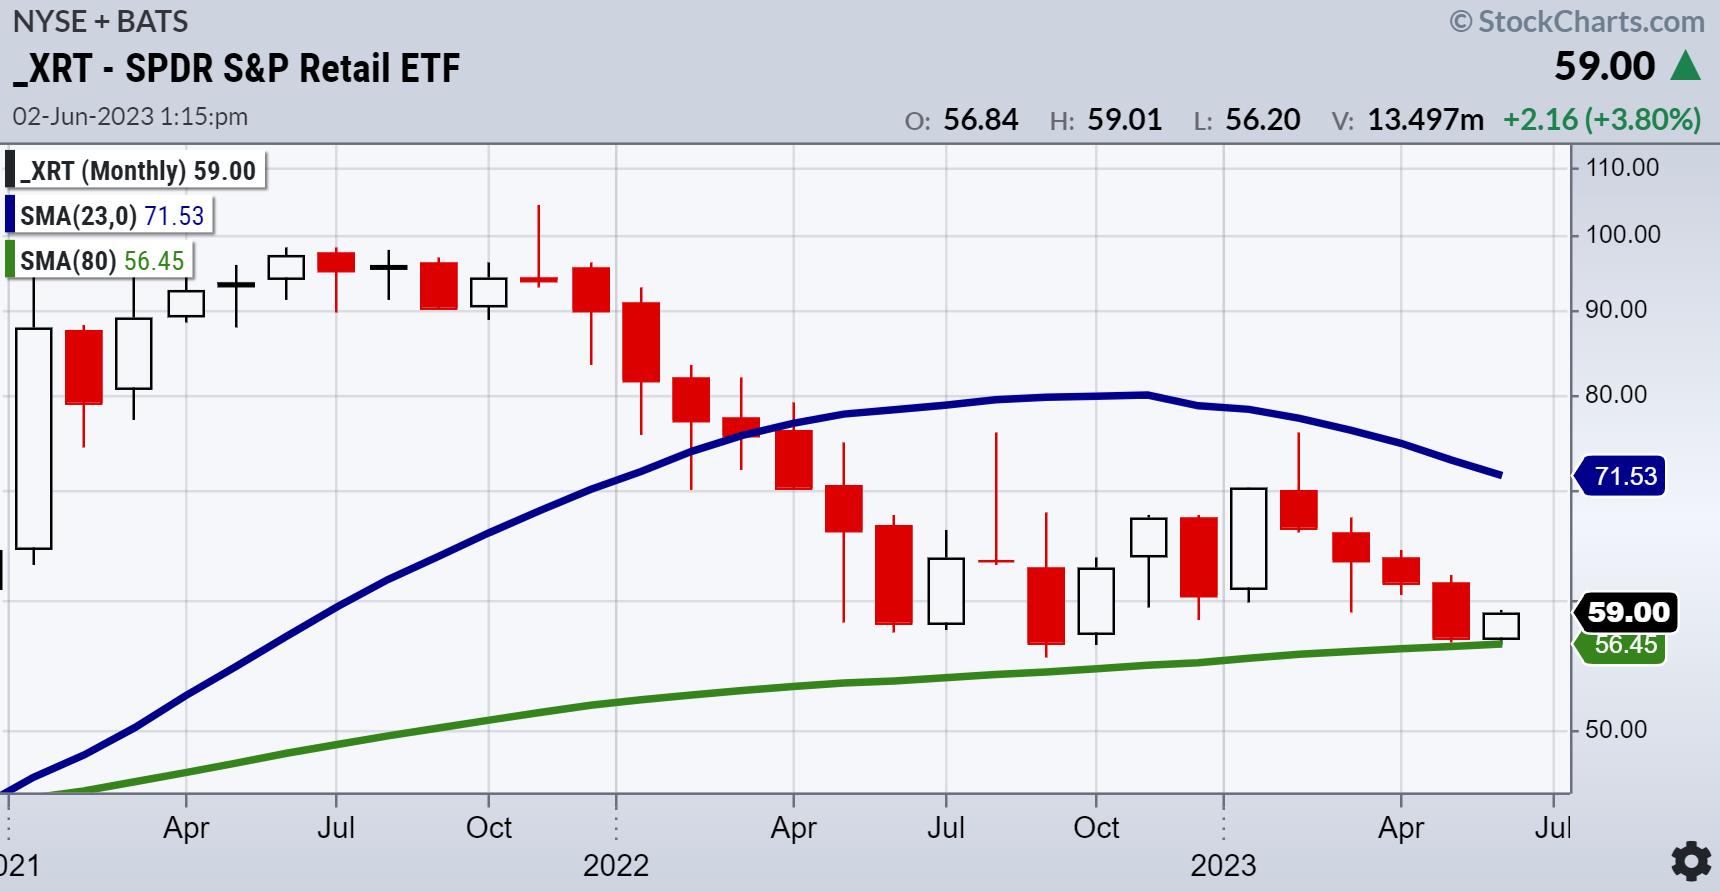Click the 2022 year marker on time axis

(616, 864)
